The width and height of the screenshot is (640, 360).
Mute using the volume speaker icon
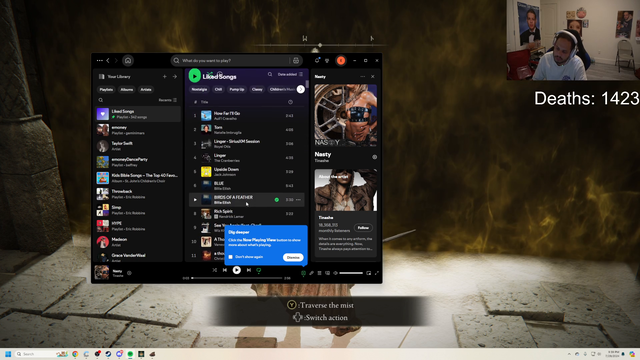point(336,273)
